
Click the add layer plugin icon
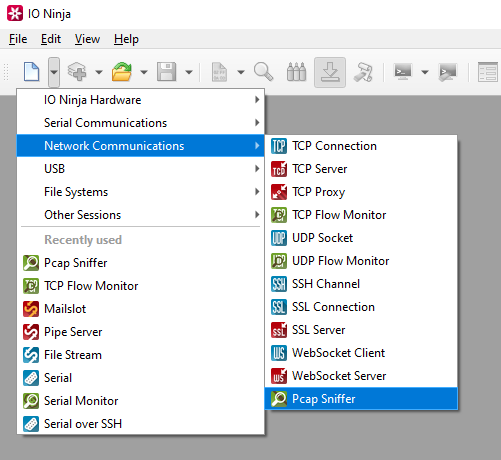[77, 72]
